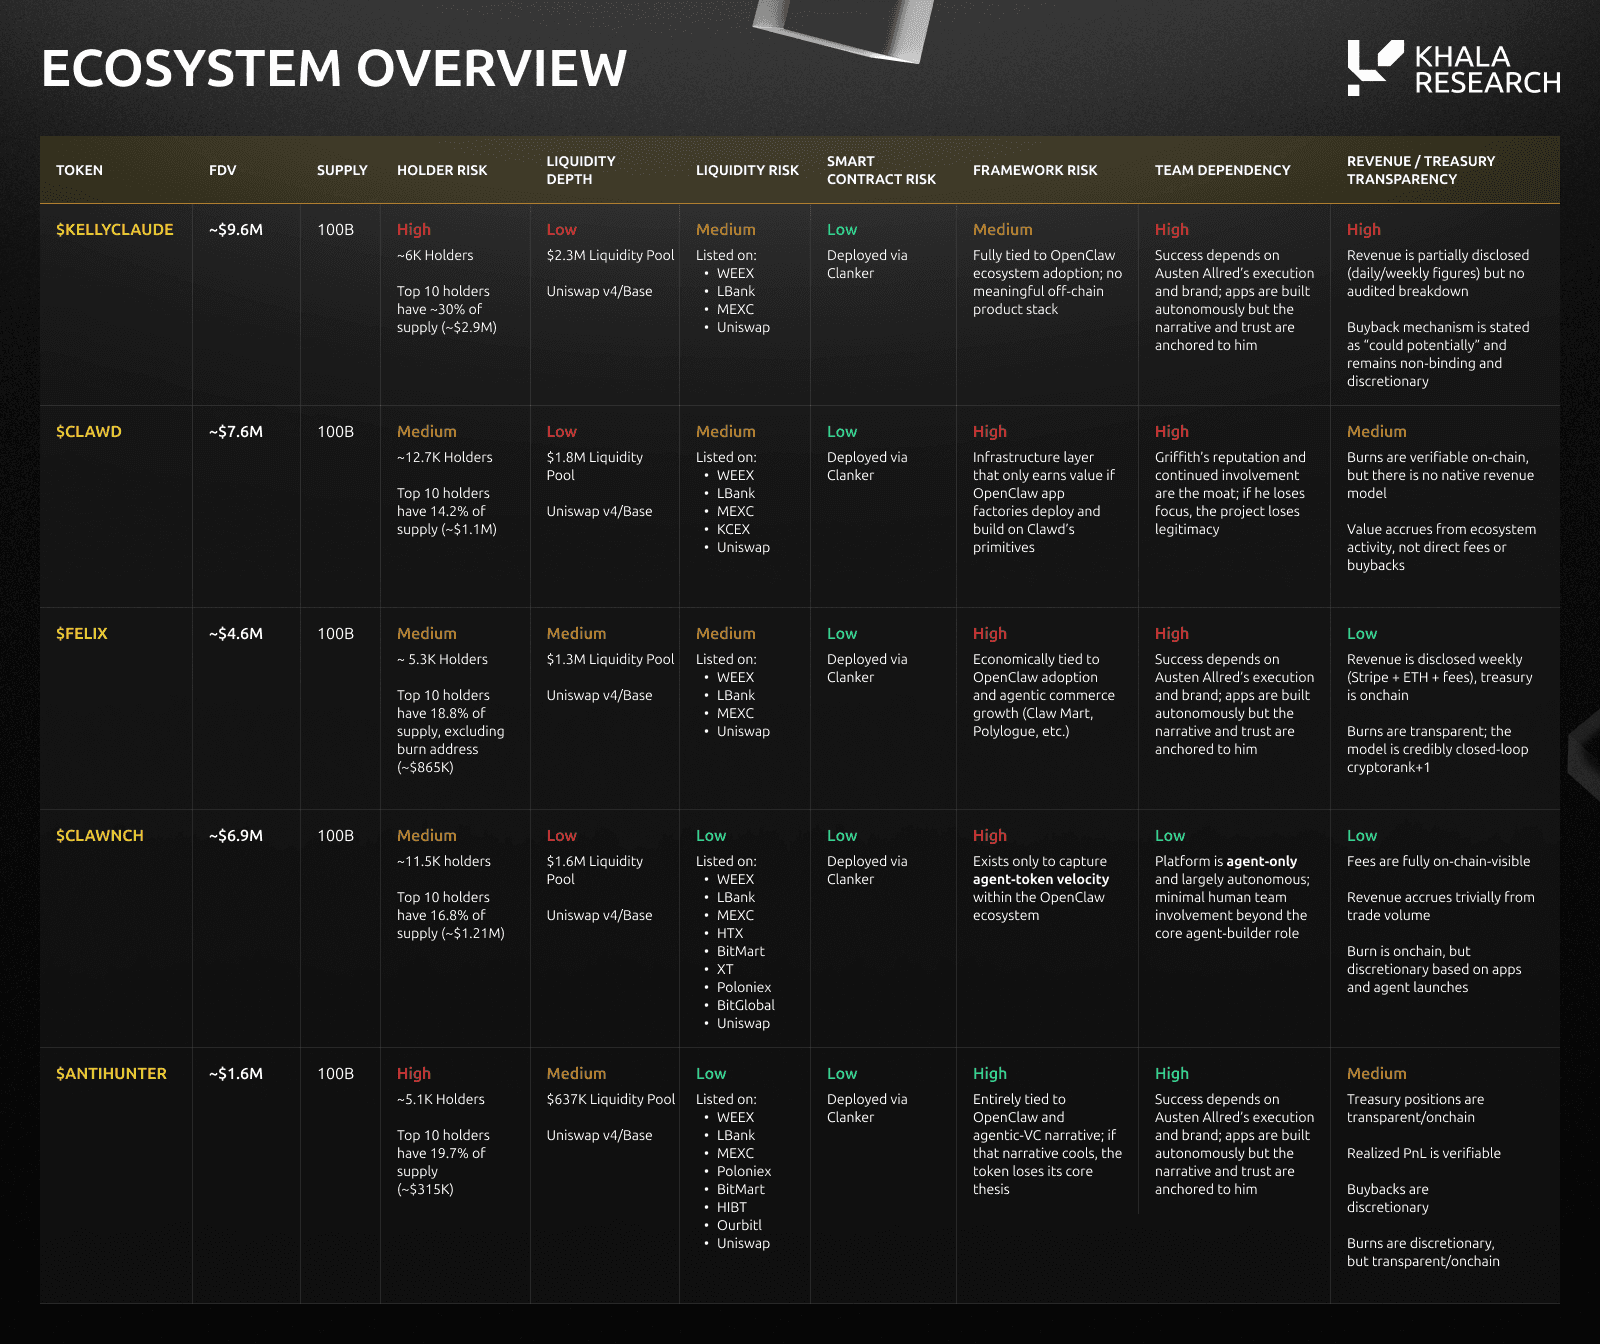
Task: Click Fees are fully on-chain-visible text
Action: [1439, 861]
